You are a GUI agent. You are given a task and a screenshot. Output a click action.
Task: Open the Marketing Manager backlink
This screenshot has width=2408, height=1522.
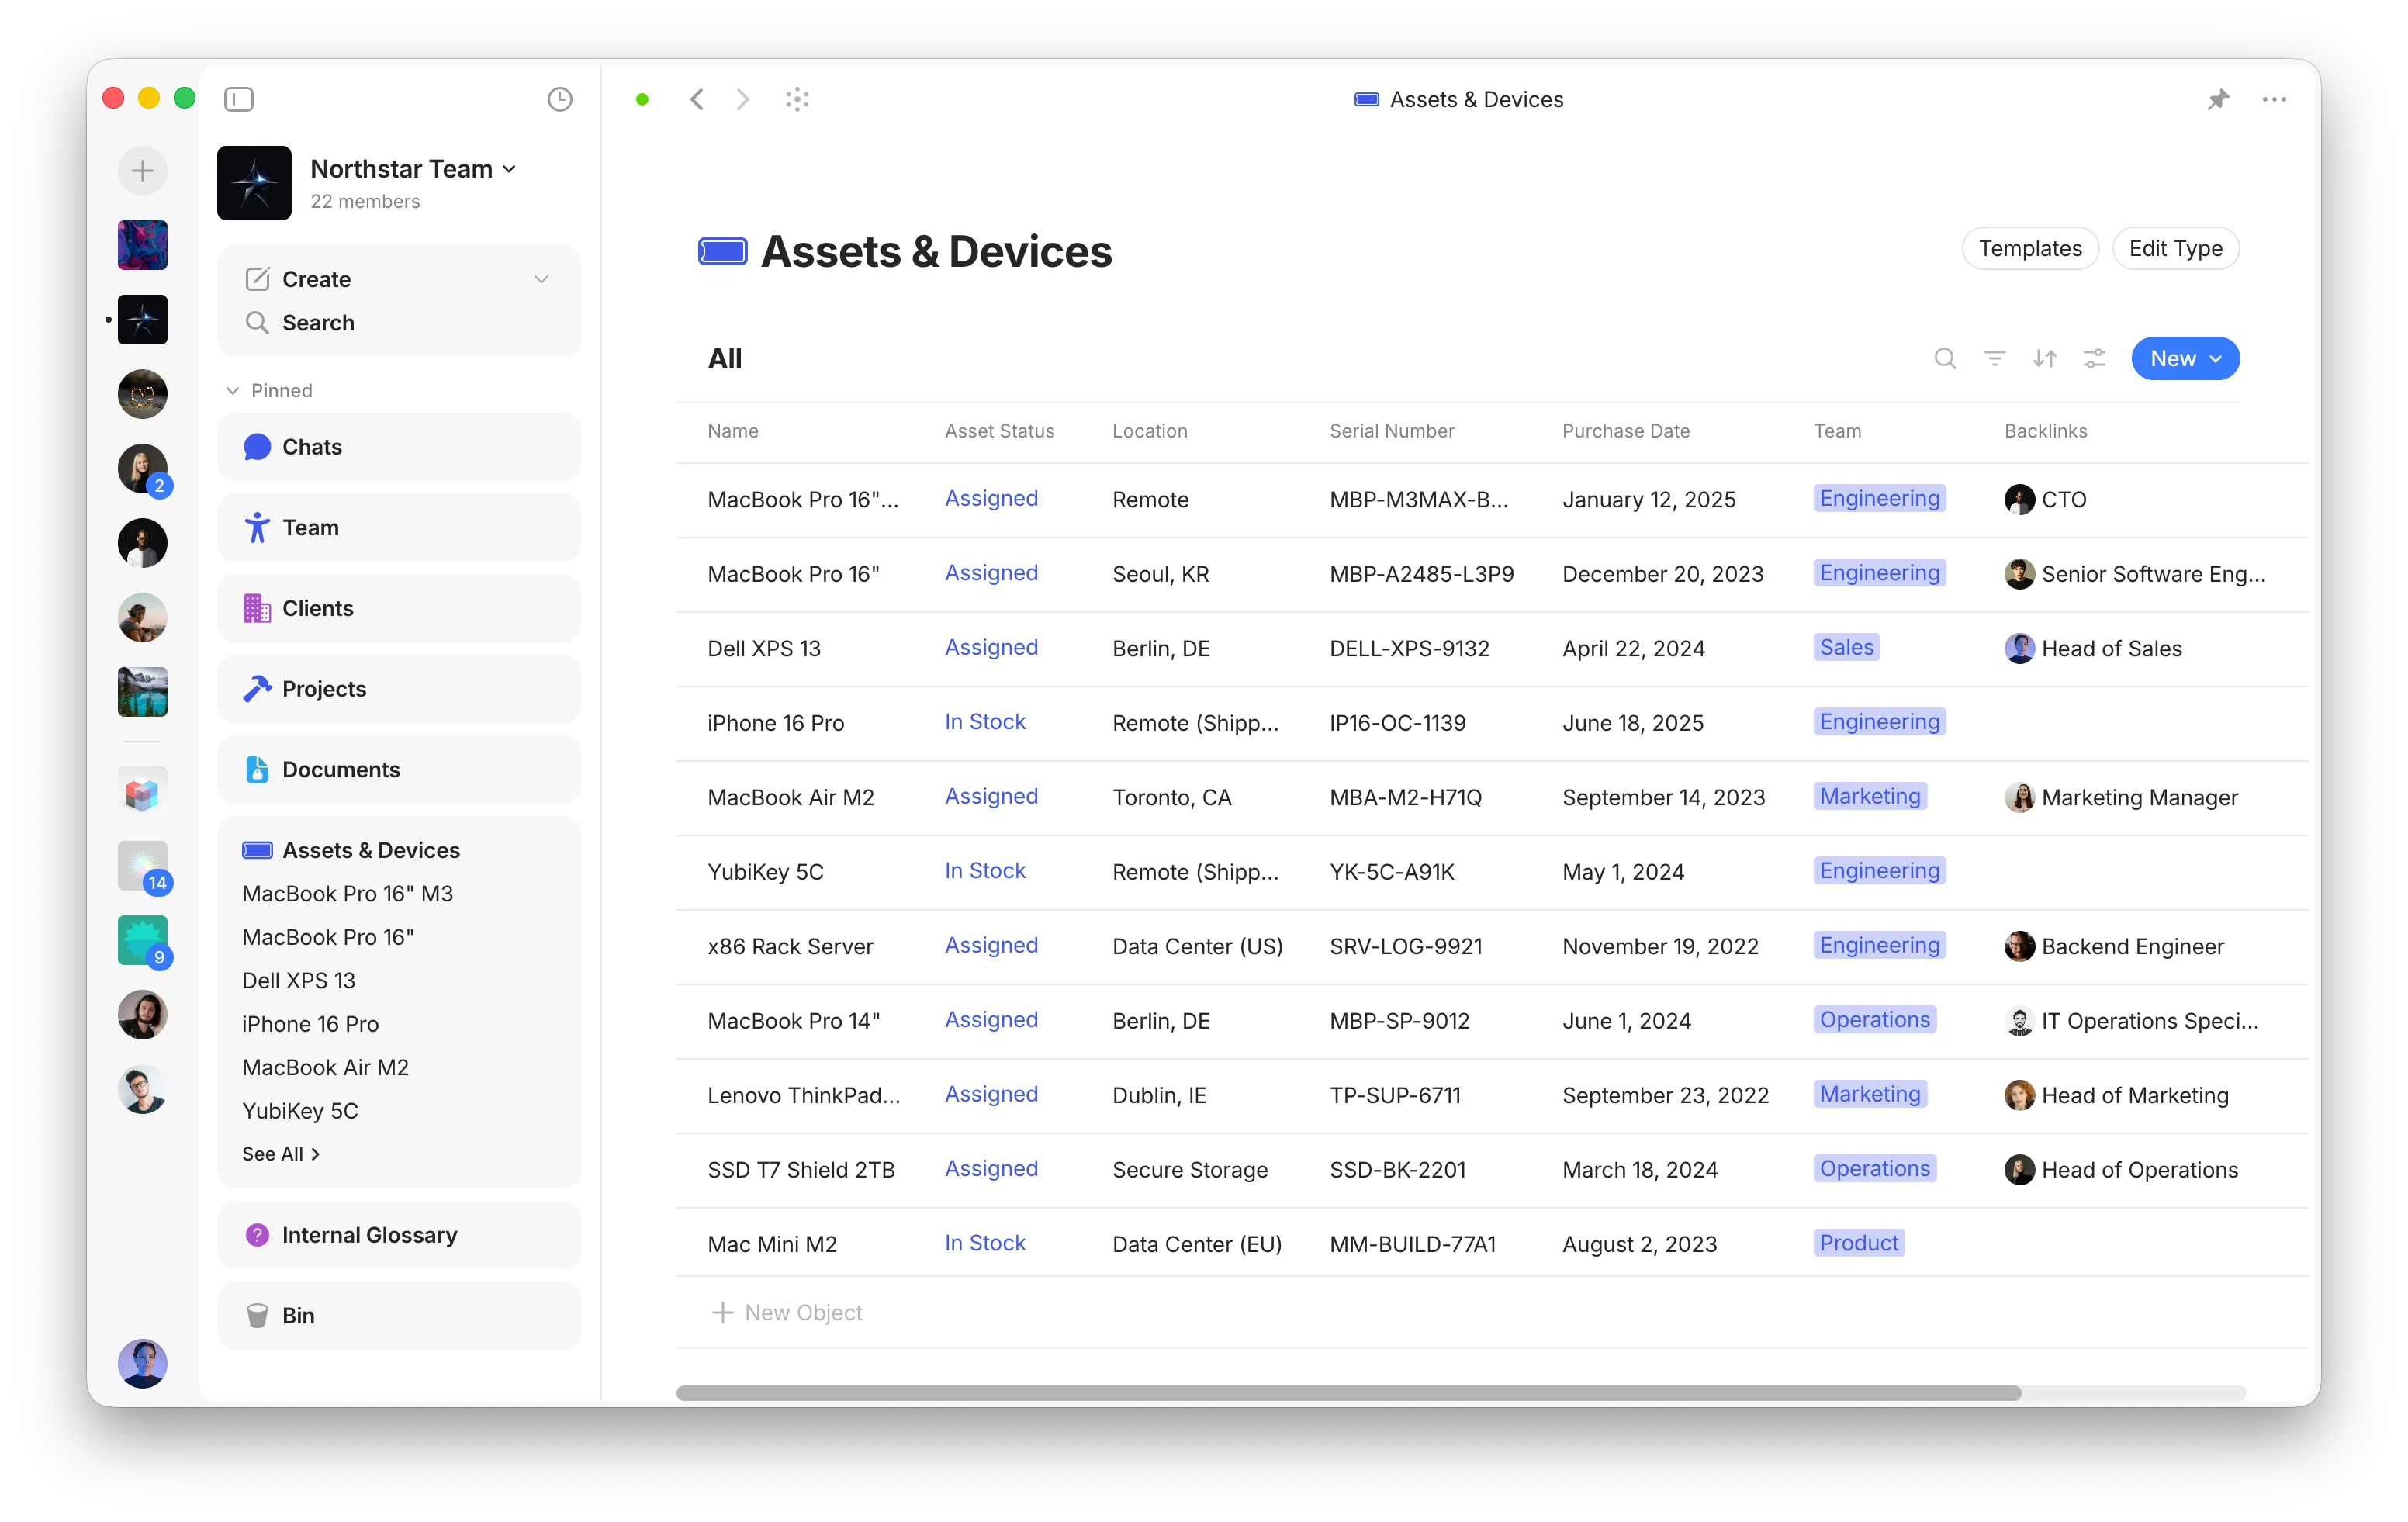(x=2120, y=797)
